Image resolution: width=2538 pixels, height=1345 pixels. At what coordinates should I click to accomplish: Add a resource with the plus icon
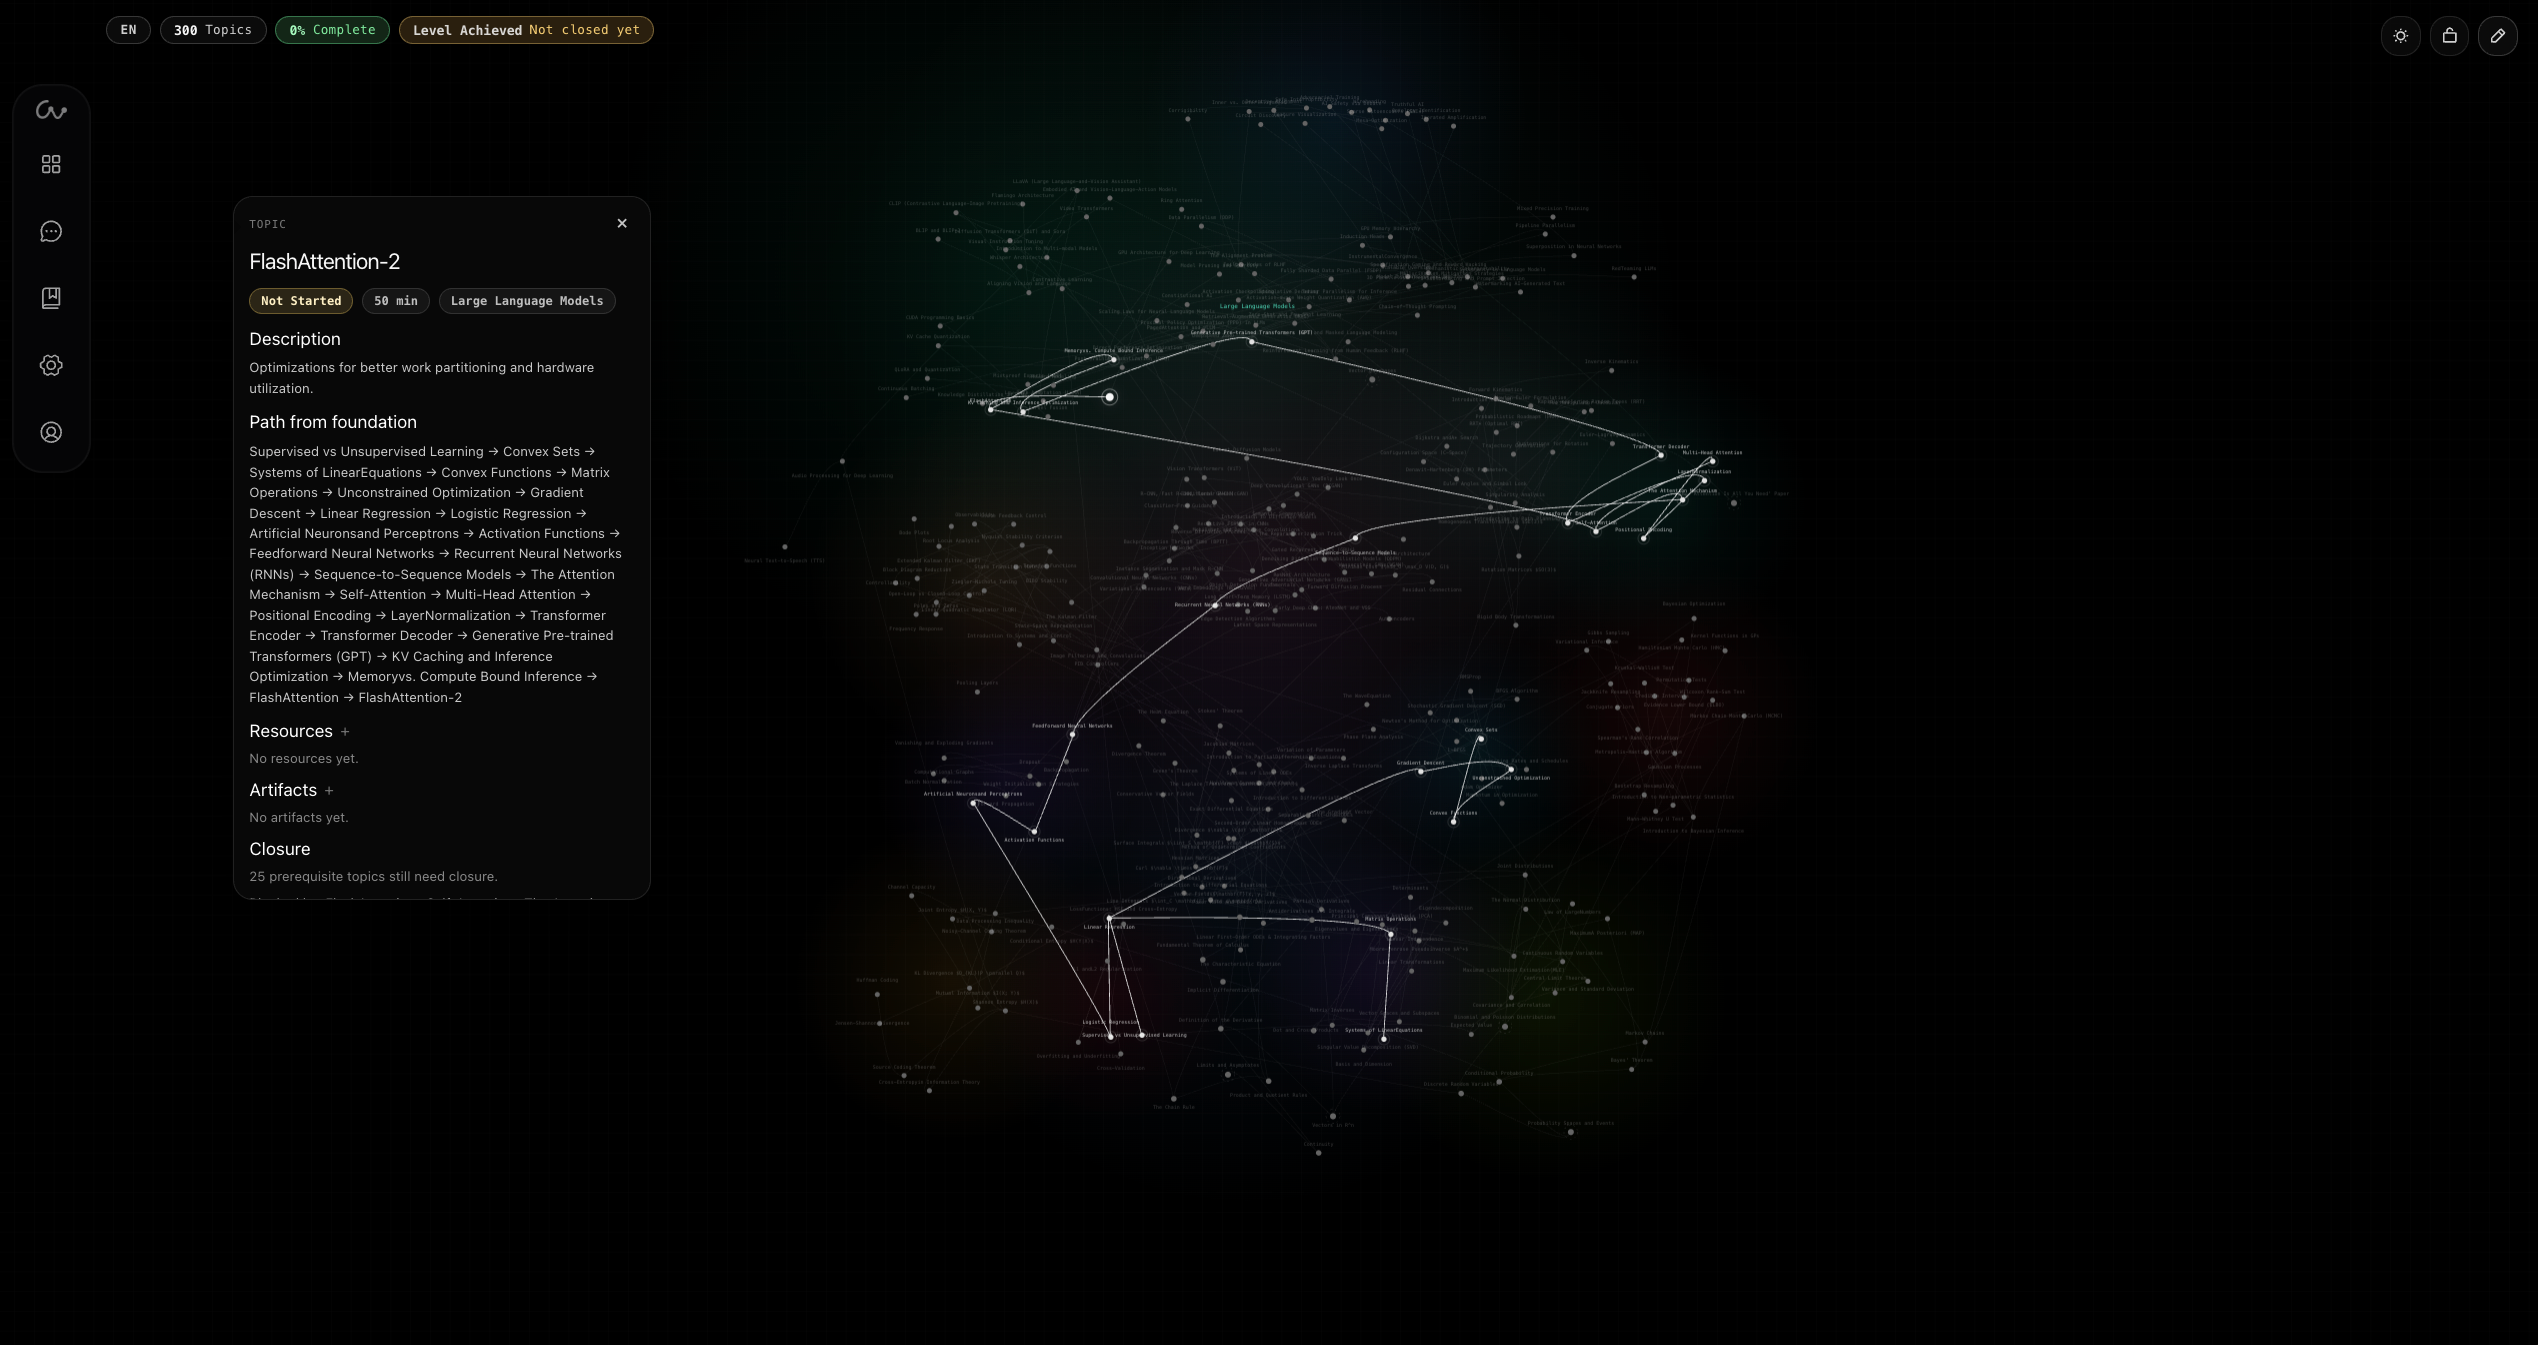pyautogui.click(x=345, y=732)
